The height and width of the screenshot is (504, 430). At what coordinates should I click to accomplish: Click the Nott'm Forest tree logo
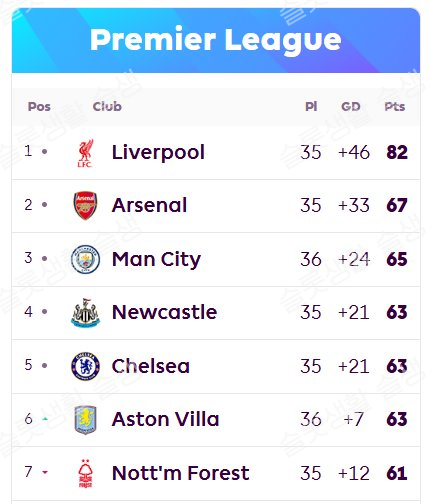click(x=85, y=473)
